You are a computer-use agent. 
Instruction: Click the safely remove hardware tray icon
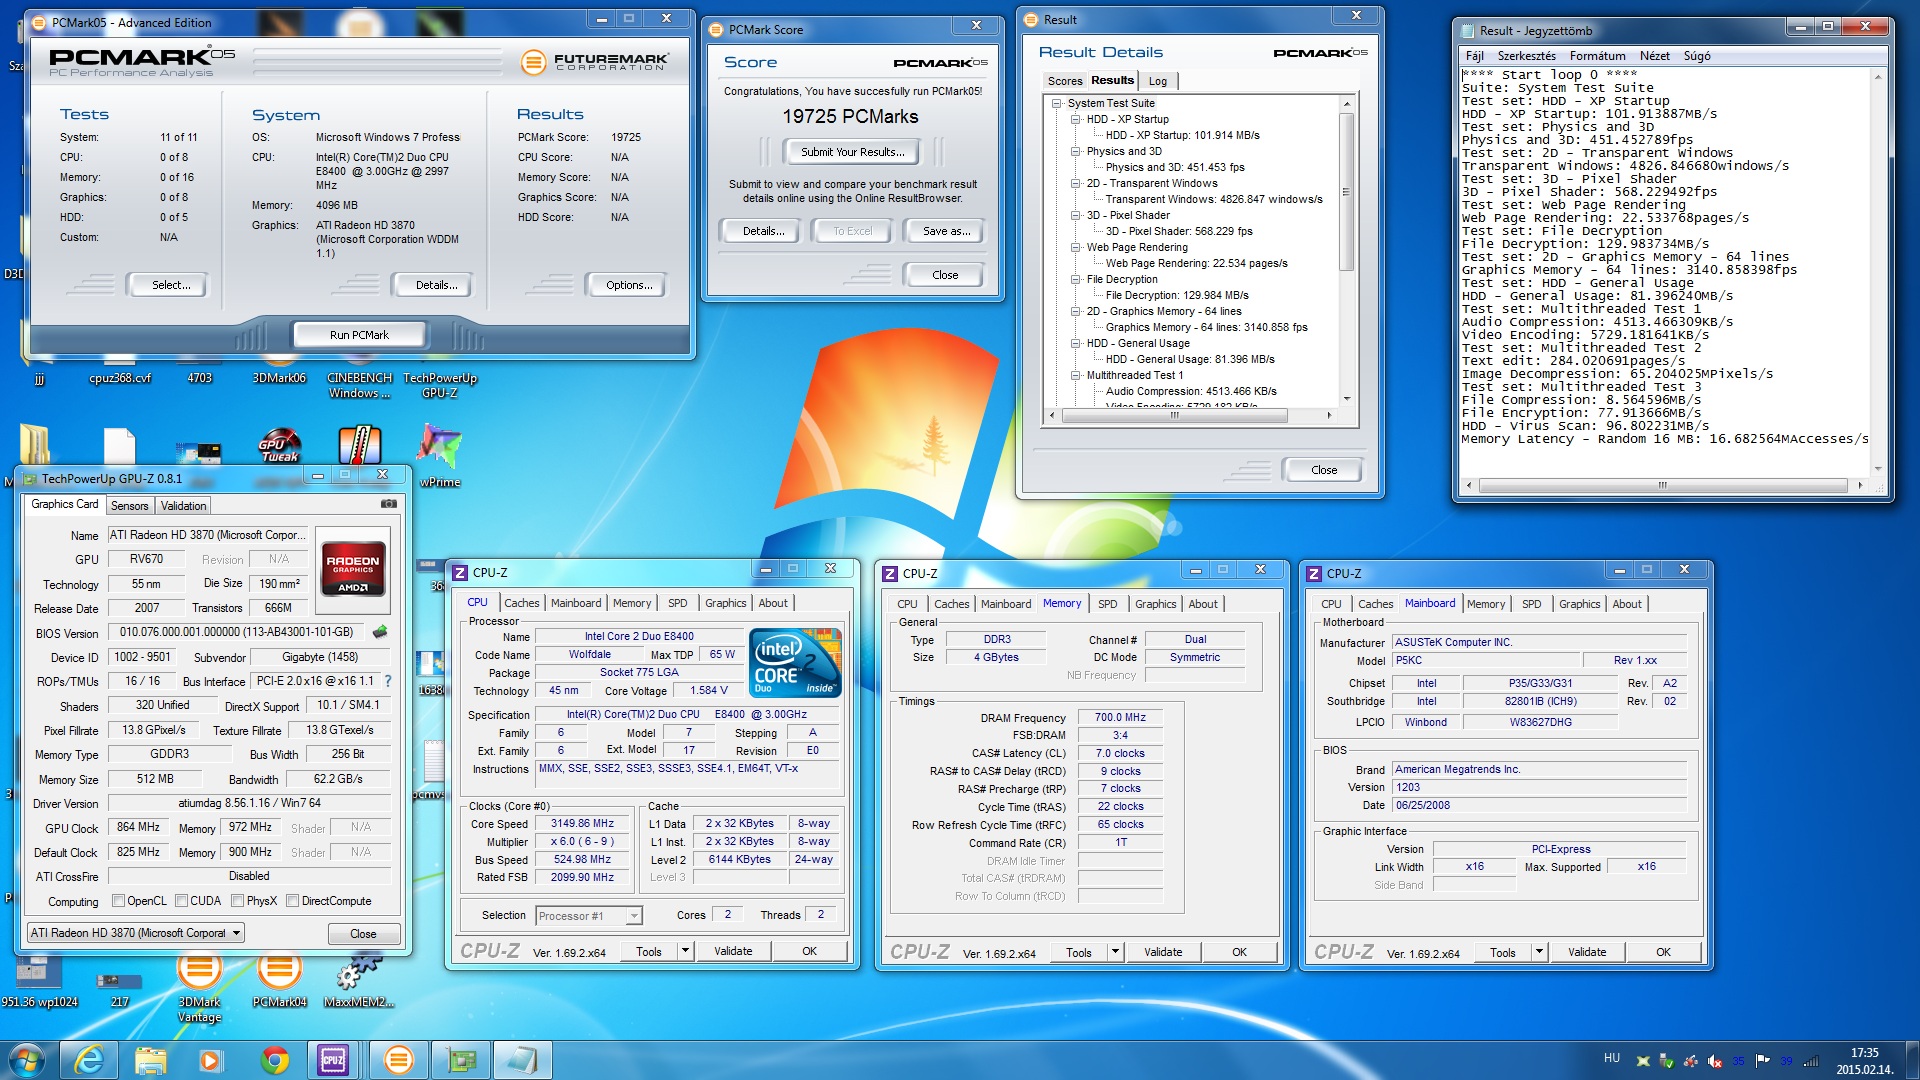[x=1666, y=1060]
